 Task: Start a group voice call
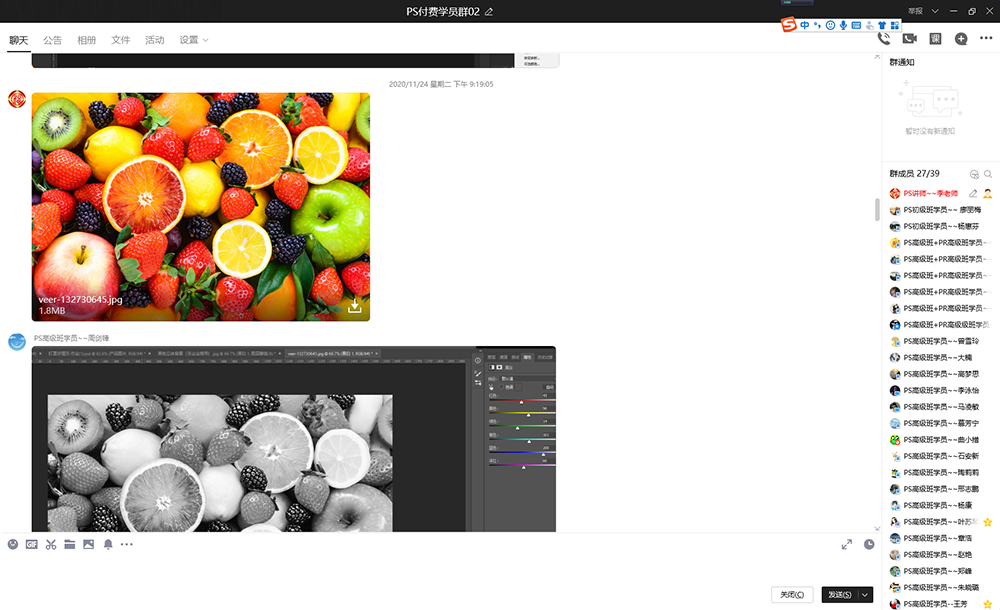(x=884, y=39)
